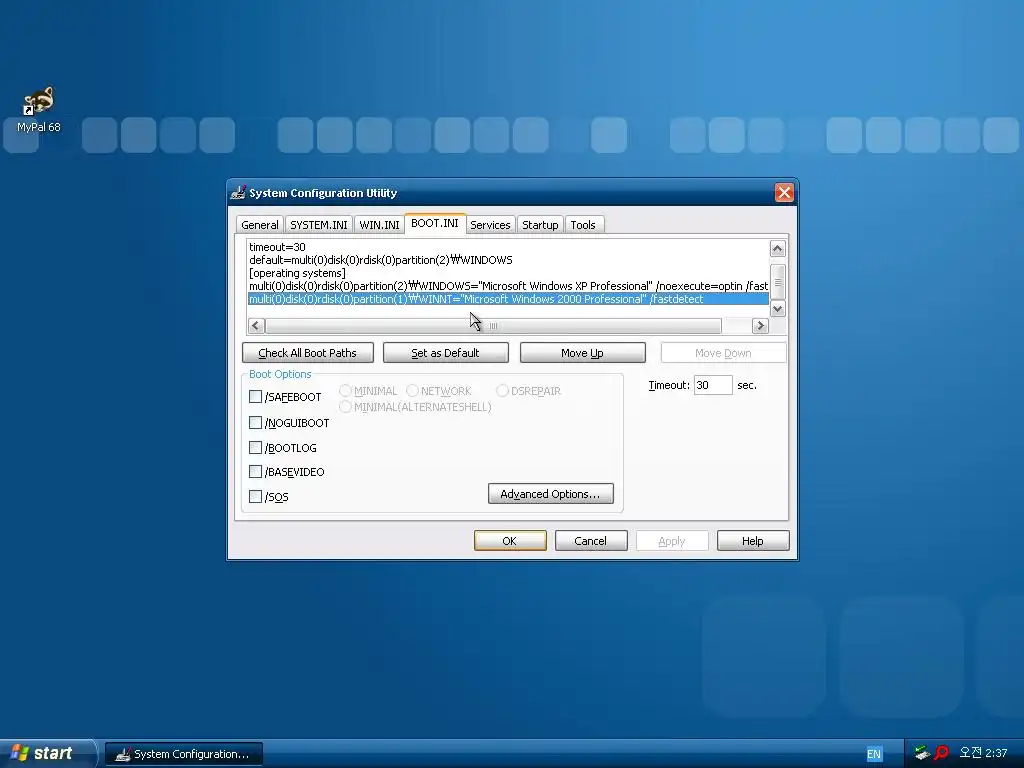Switch to the SYSTEM.INI tab
Image resolution: width=1024 pixels, height=768 pixels.
319,225
